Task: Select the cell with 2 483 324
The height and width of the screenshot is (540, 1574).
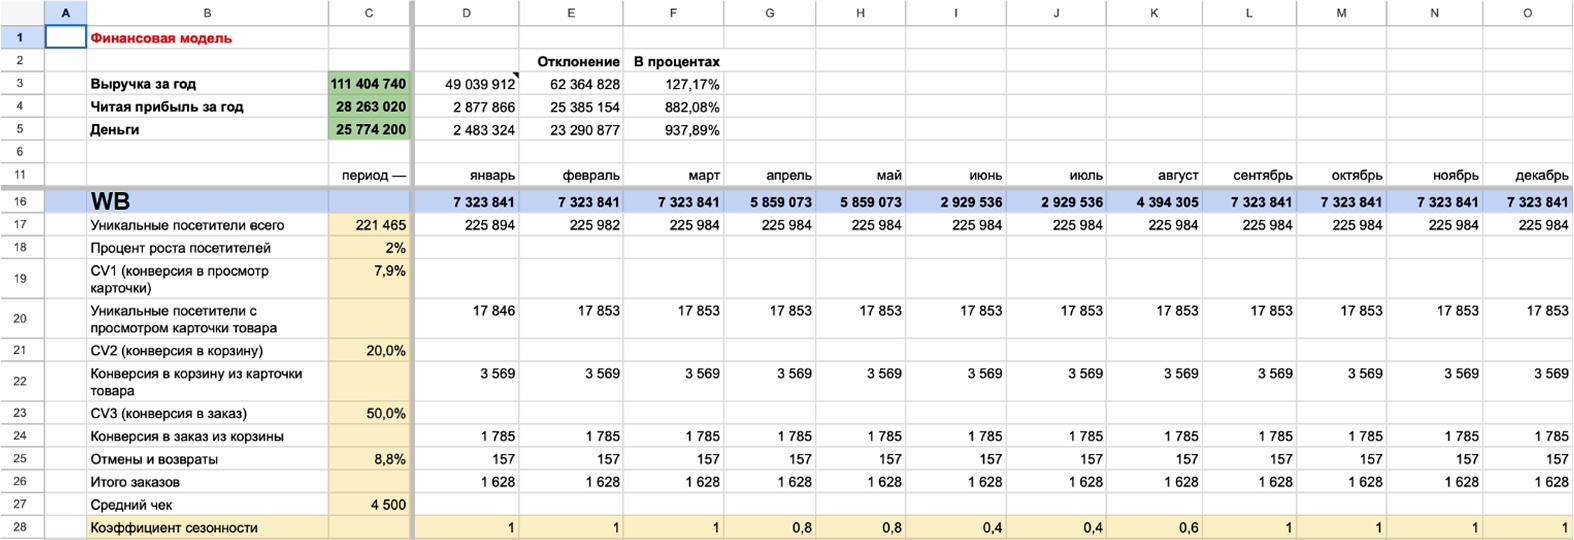Action: click(467, 130)
